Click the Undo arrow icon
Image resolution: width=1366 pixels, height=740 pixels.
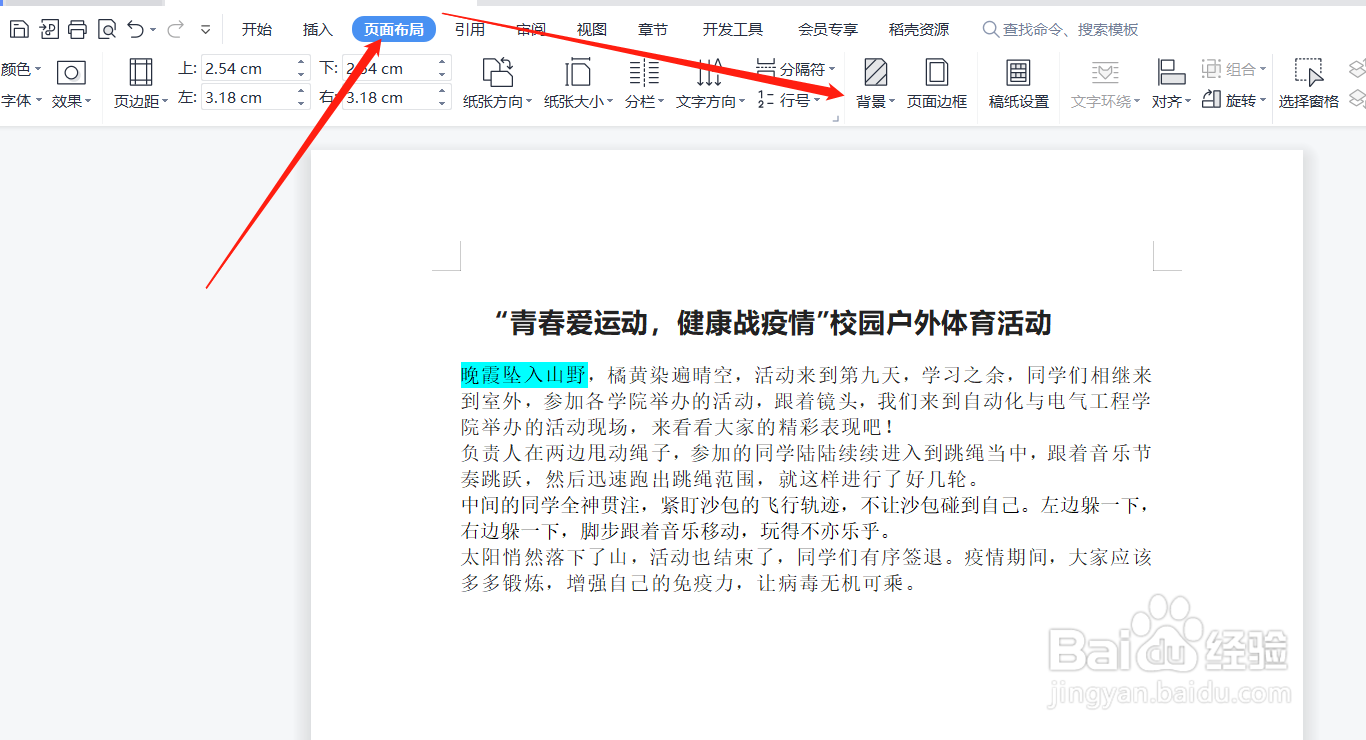point(135,29)
